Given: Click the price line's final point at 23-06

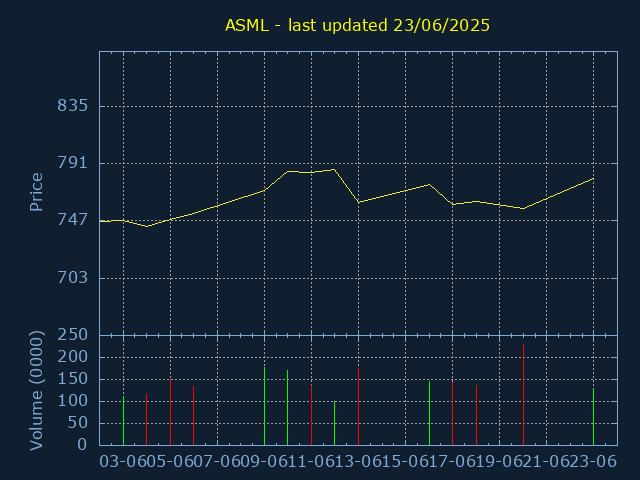Looking at the screenshot, I should pyautogui.click(x=593, y=178).
